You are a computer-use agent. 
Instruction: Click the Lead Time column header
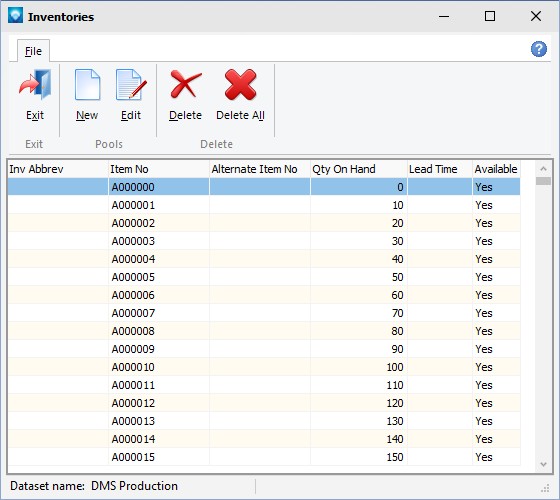[x=440, y=169]
